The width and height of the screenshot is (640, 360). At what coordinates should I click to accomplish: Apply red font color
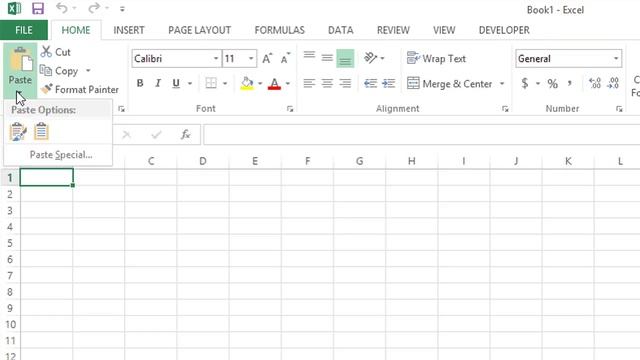coord(274,83)
